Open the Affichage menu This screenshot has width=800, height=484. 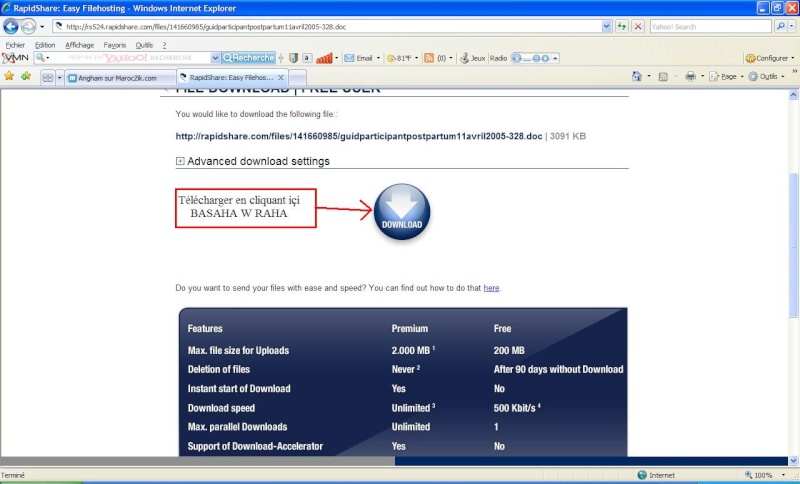tap(80, 45)
